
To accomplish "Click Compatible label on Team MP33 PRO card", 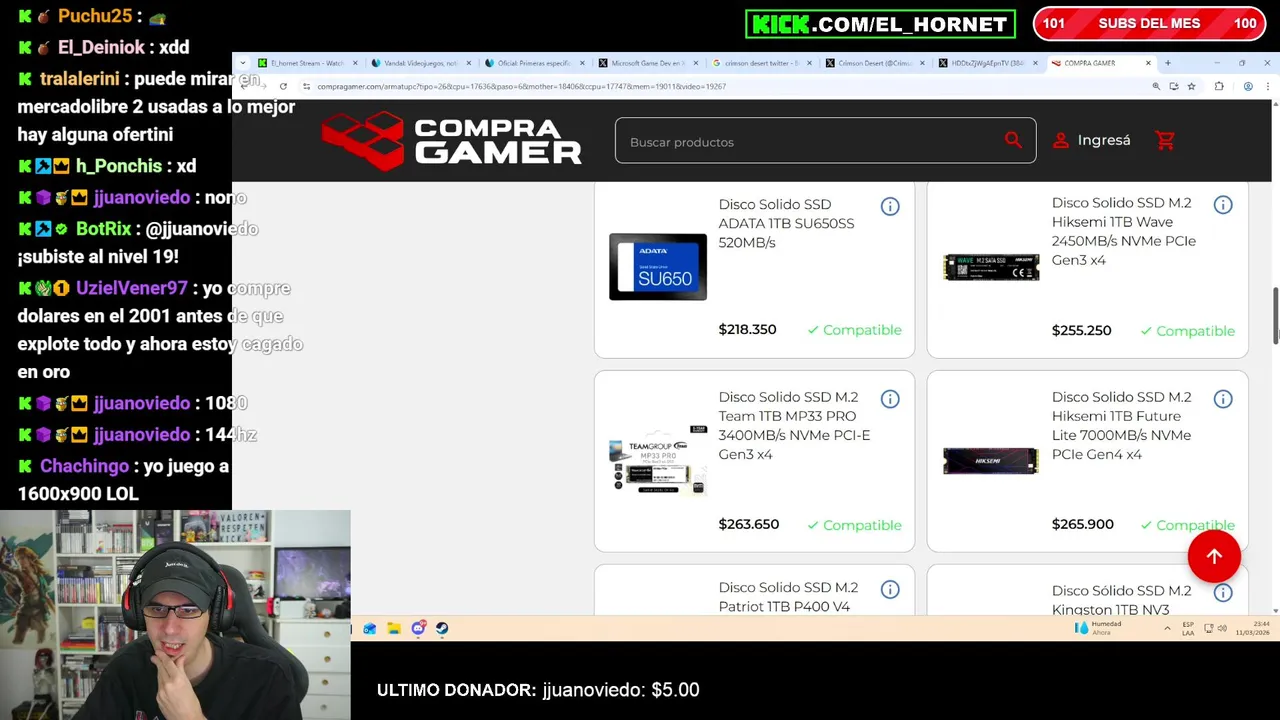I will click(854, 525).
